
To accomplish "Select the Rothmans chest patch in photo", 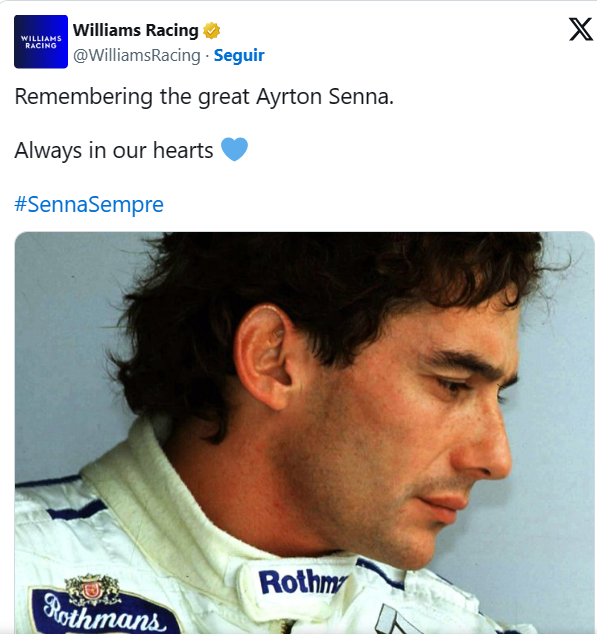I will (104, 611).
